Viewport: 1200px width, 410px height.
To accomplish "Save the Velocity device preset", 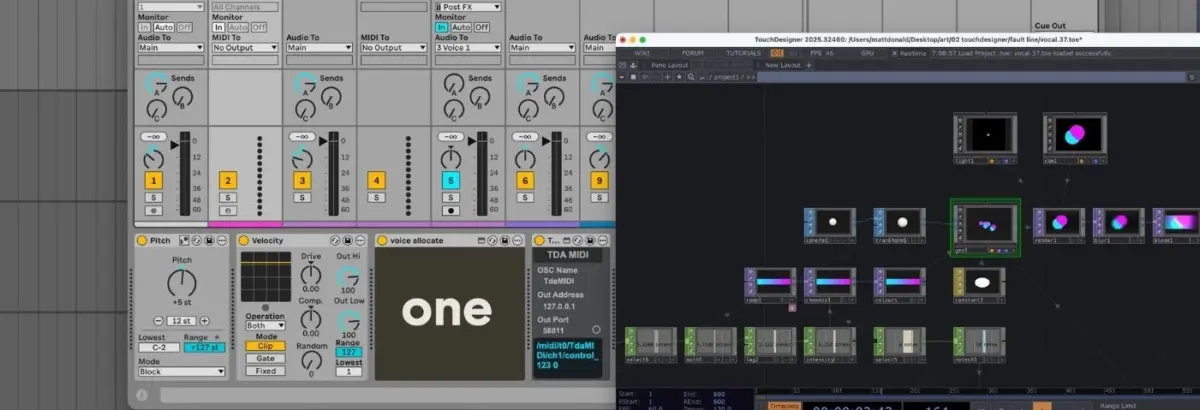I will click(x=346, y=240).
